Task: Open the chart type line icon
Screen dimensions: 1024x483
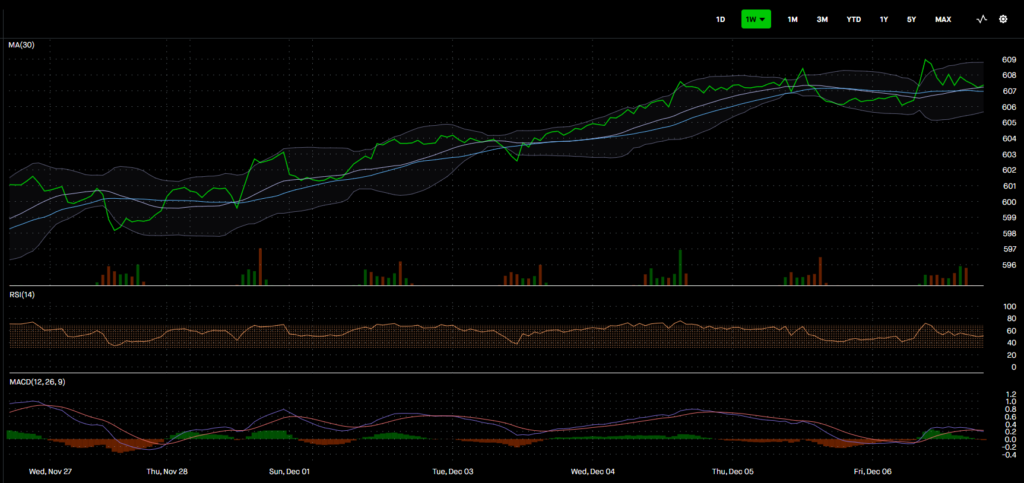Action: click(982, 20)
